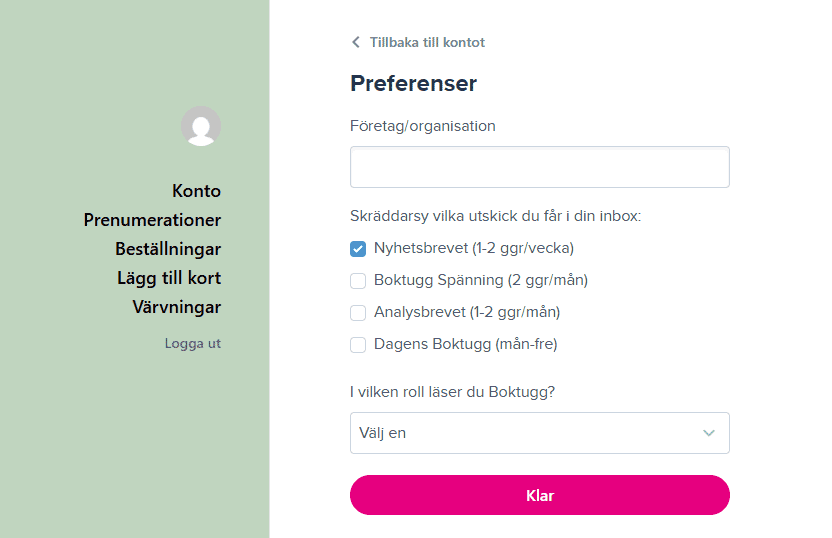Viewport: 832px width, 538px height.
Task: Select Lägg till kort menu item
Action: point(169,278)
